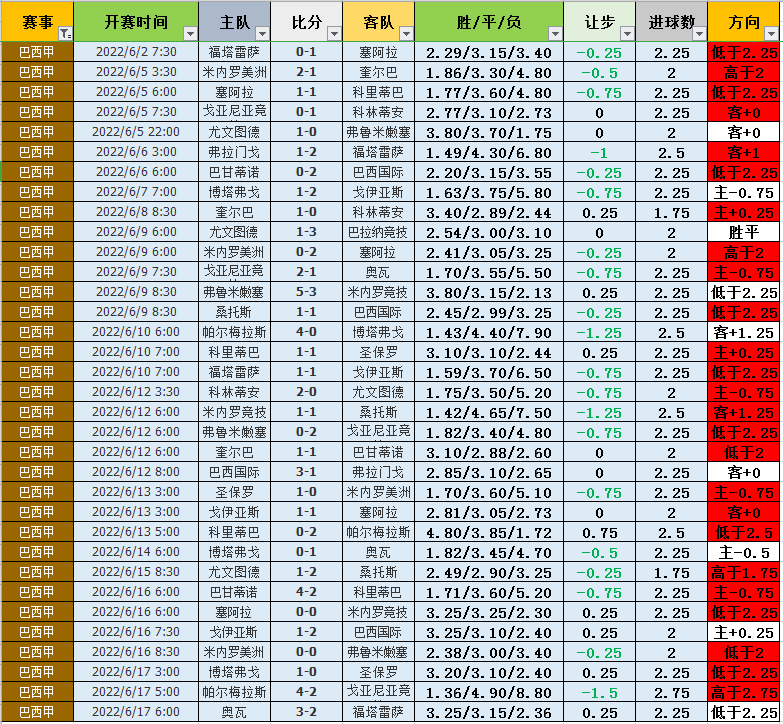Open the 比分 column filter dropdown
This screenshot has width=783, height=724.
[x=334, y=34]
